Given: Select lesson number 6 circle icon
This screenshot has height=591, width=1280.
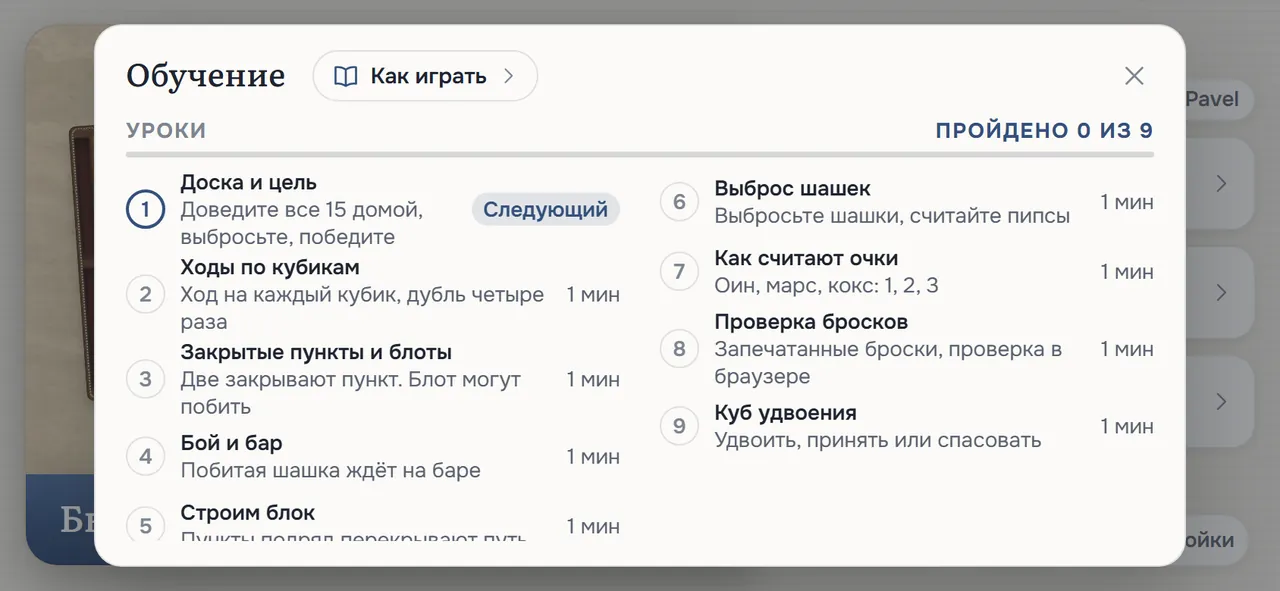Looking at the screenshot, I should [679, 202].
